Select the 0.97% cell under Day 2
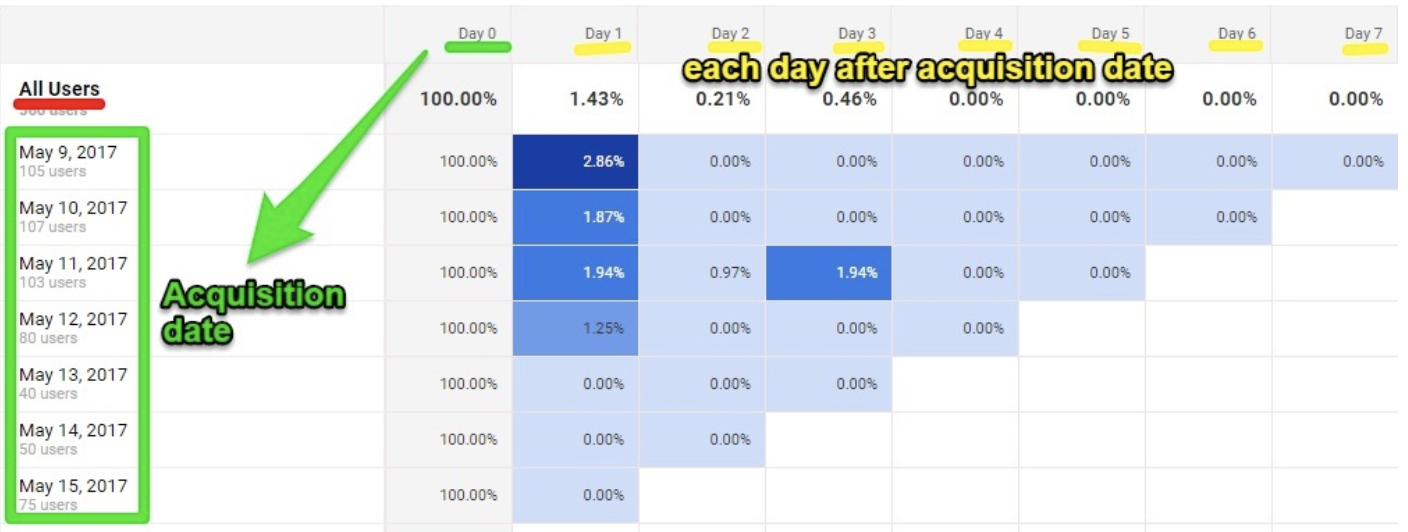The height and width of the screenshot is (532, 1408). [x=702, y=273]
